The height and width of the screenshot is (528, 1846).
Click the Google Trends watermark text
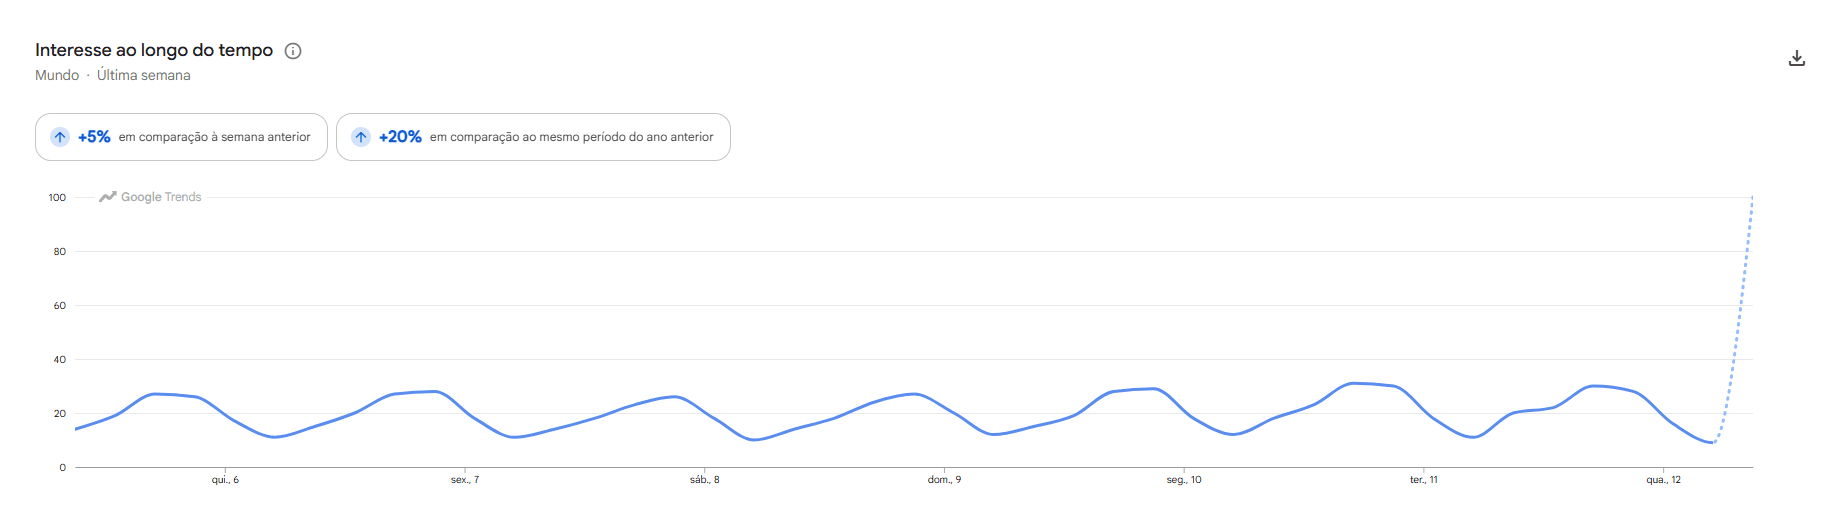161,197
